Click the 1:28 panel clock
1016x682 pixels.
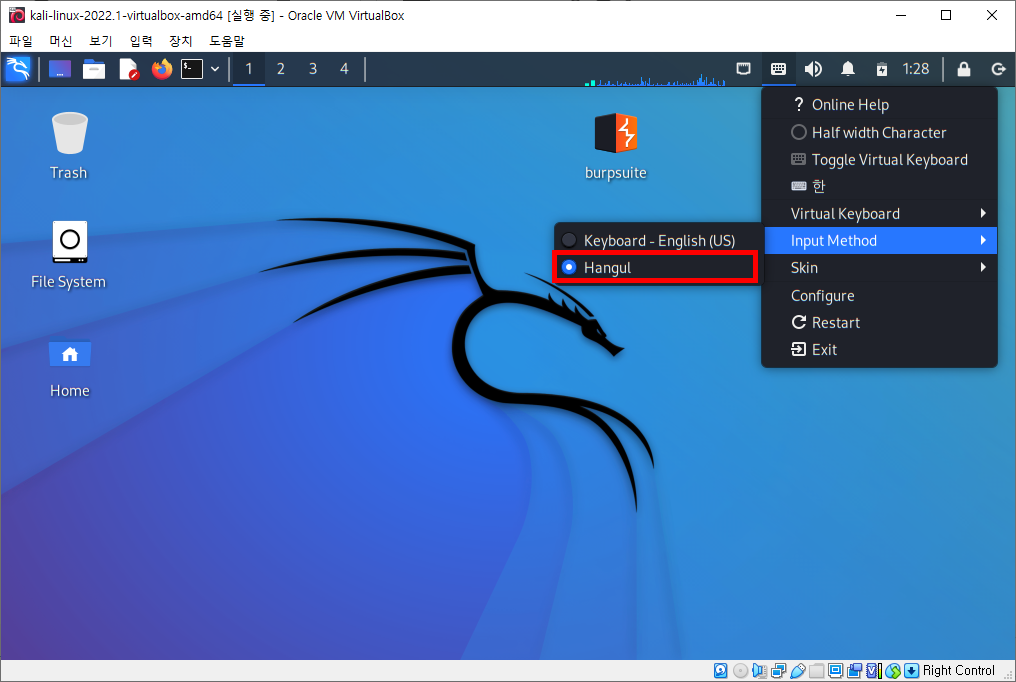[916, 69]
